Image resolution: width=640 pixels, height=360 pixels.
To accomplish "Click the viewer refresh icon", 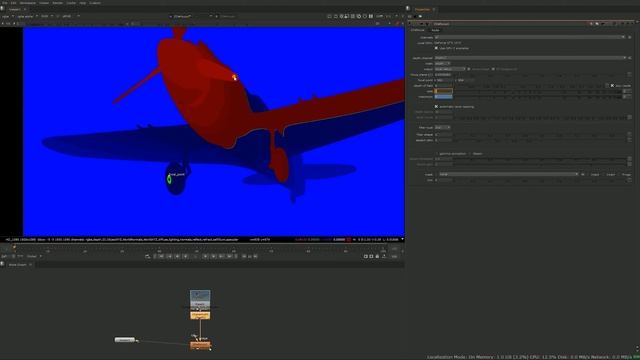I will [x=364, y=16].
